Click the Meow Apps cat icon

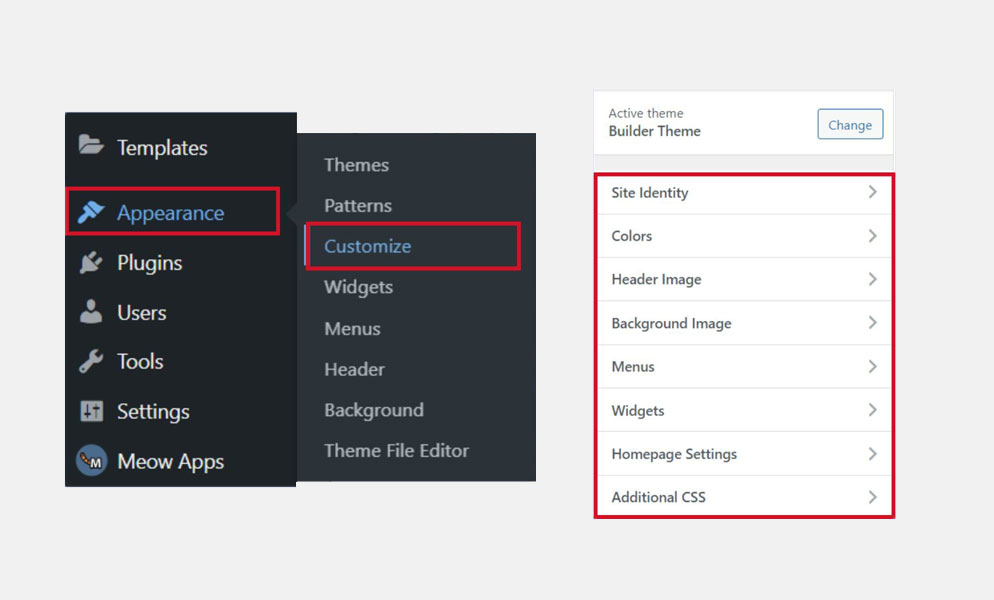(91, 460)
